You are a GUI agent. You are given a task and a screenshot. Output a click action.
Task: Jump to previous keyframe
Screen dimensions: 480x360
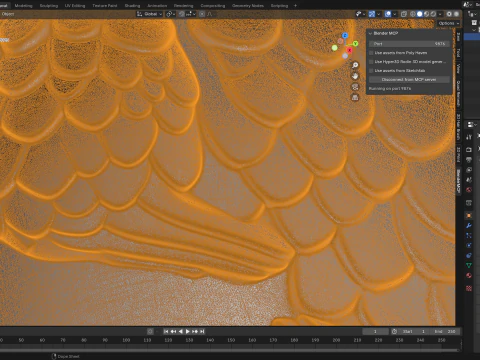173,331
